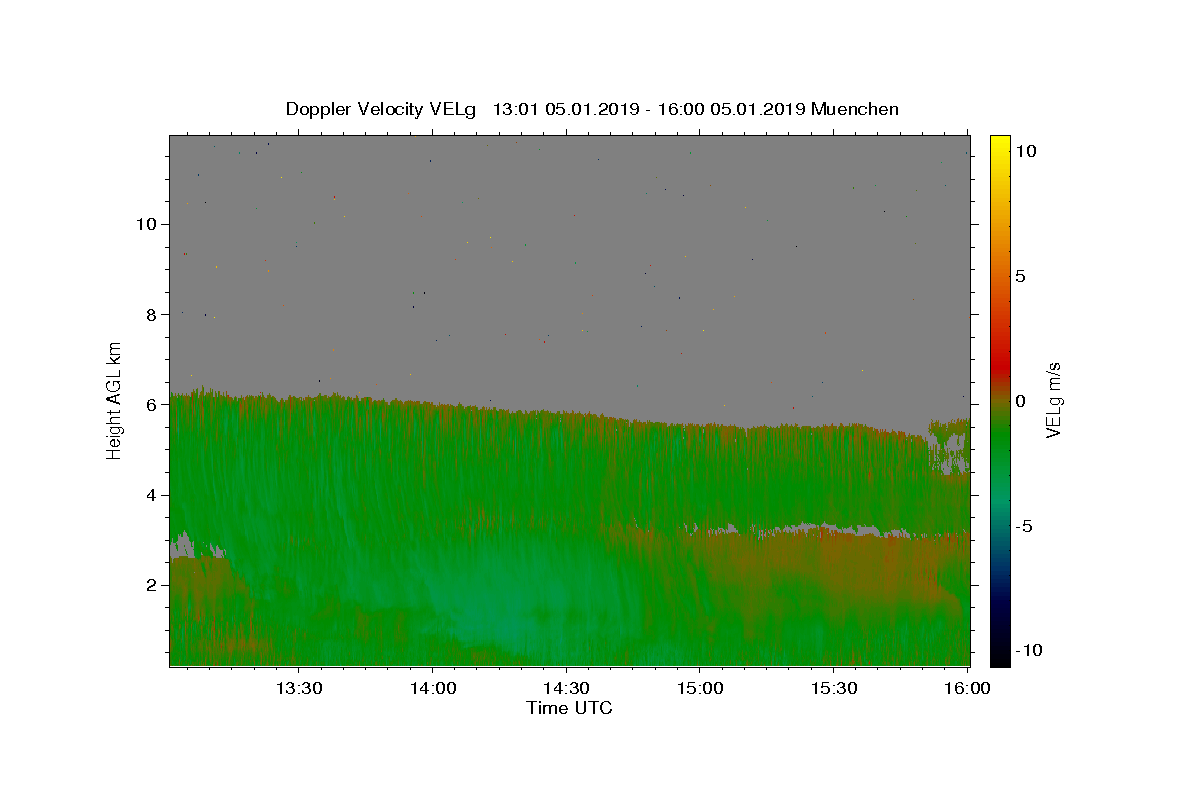Click the height axis label '8'
The width and height of the screenshot is (1200, 800).
[x=152, y=314]
